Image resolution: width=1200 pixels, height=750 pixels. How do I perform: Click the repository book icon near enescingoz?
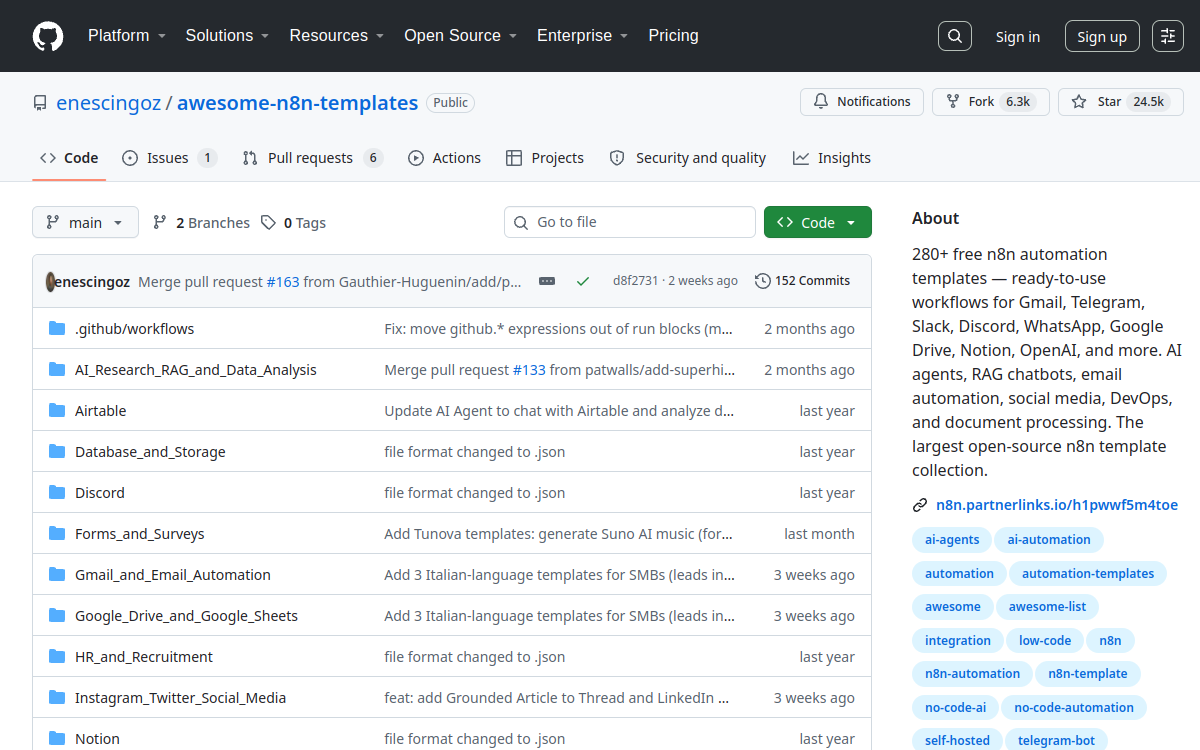tap(40, 103)
